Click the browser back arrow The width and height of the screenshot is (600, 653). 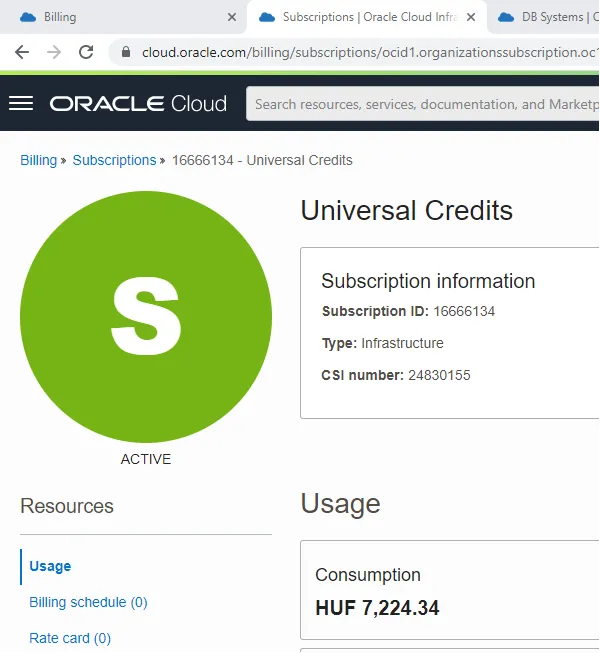(22, 52)
